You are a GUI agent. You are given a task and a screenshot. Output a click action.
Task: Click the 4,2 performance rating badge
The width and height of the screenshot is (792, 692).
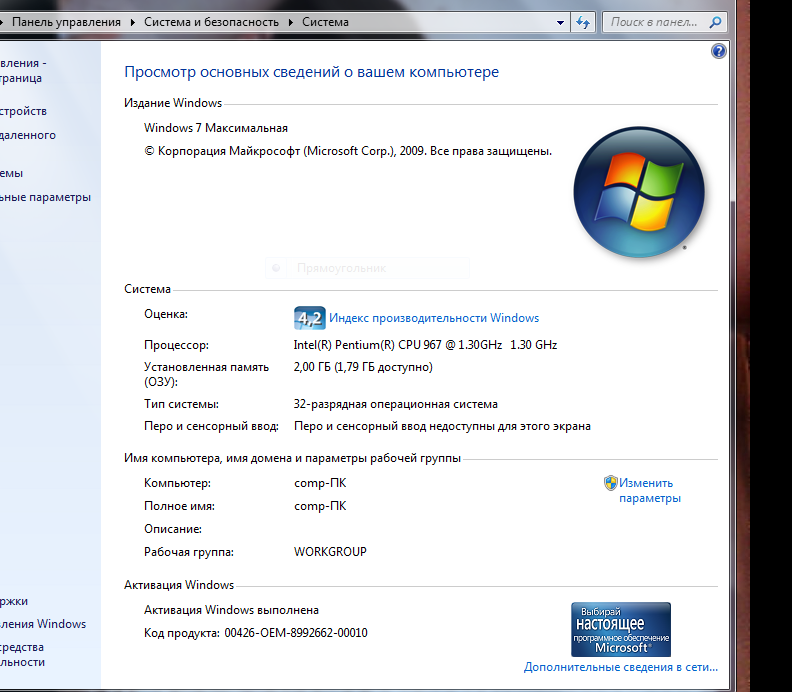coord(310,318)
